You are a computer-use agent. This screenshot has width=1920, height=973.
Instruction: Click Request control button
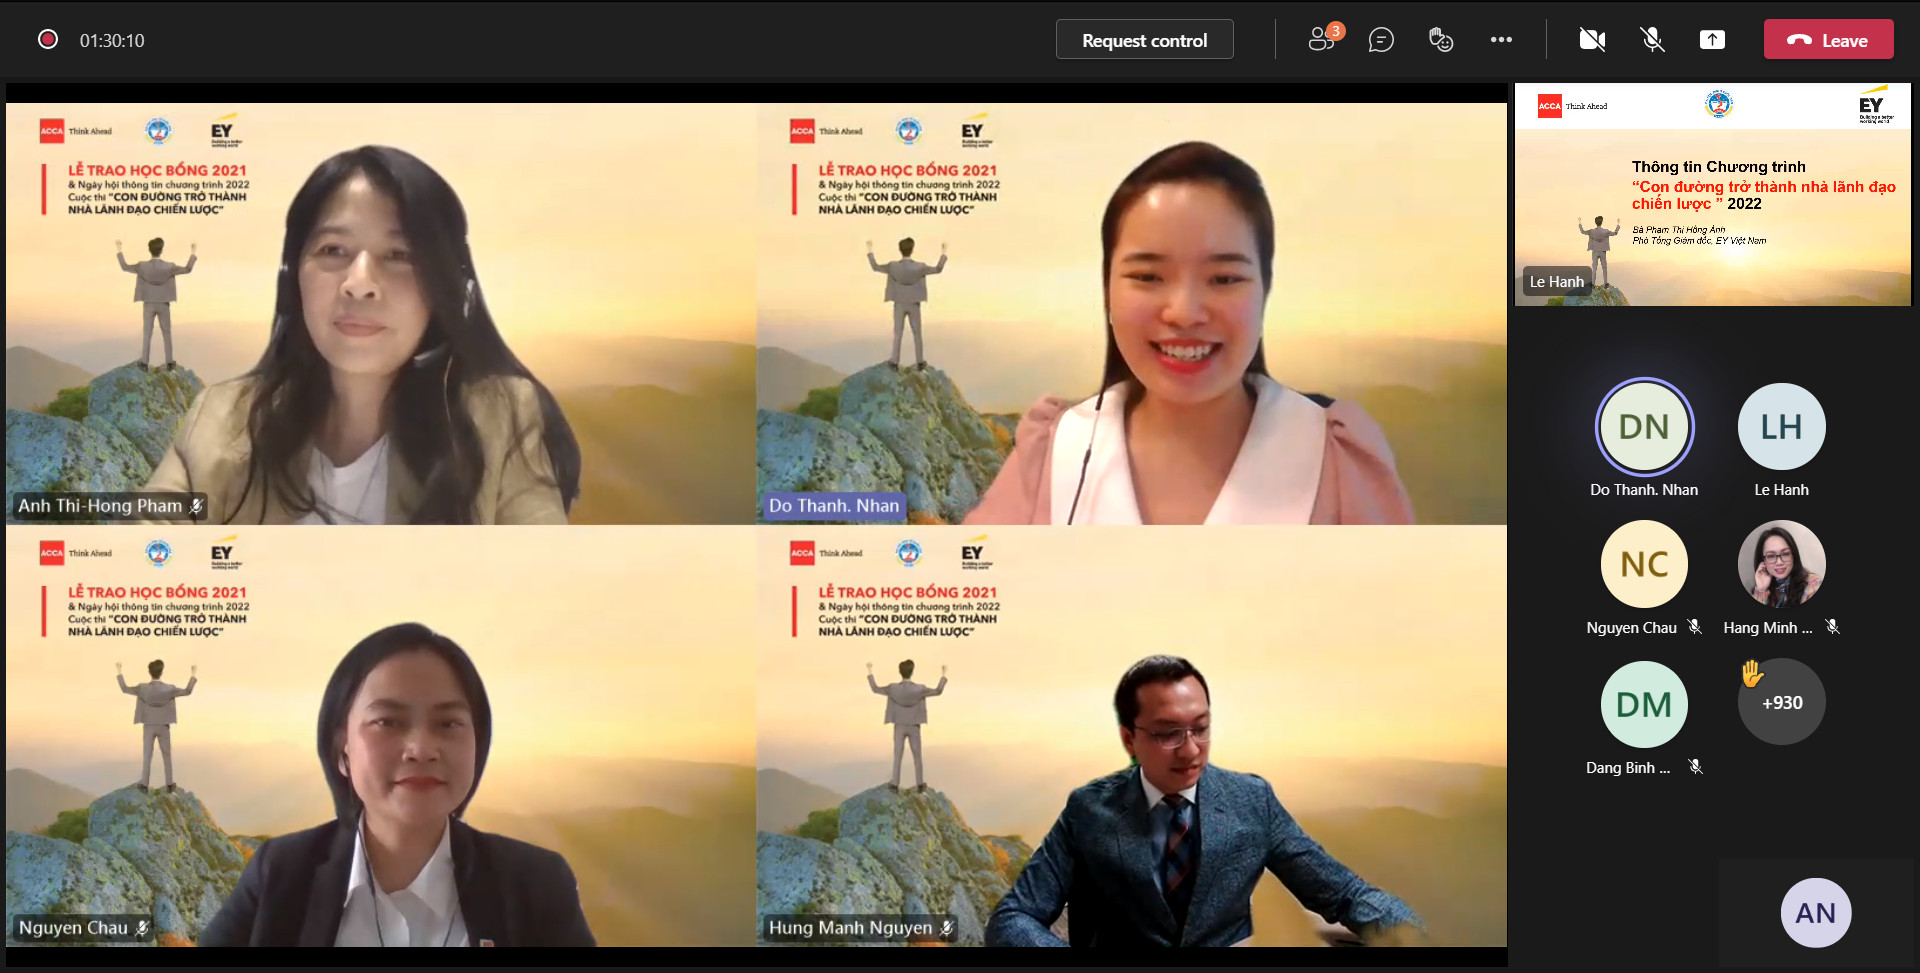1144,40
